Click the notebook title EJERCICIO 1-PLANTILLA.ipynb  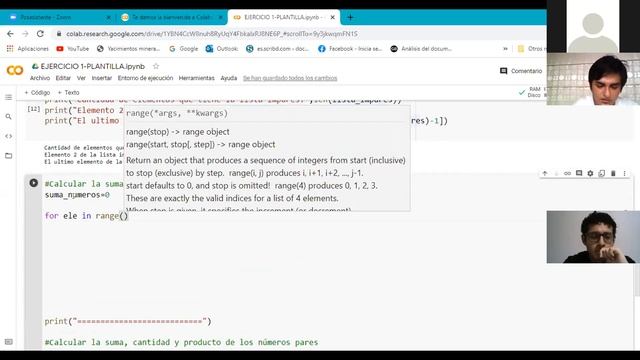93,66
